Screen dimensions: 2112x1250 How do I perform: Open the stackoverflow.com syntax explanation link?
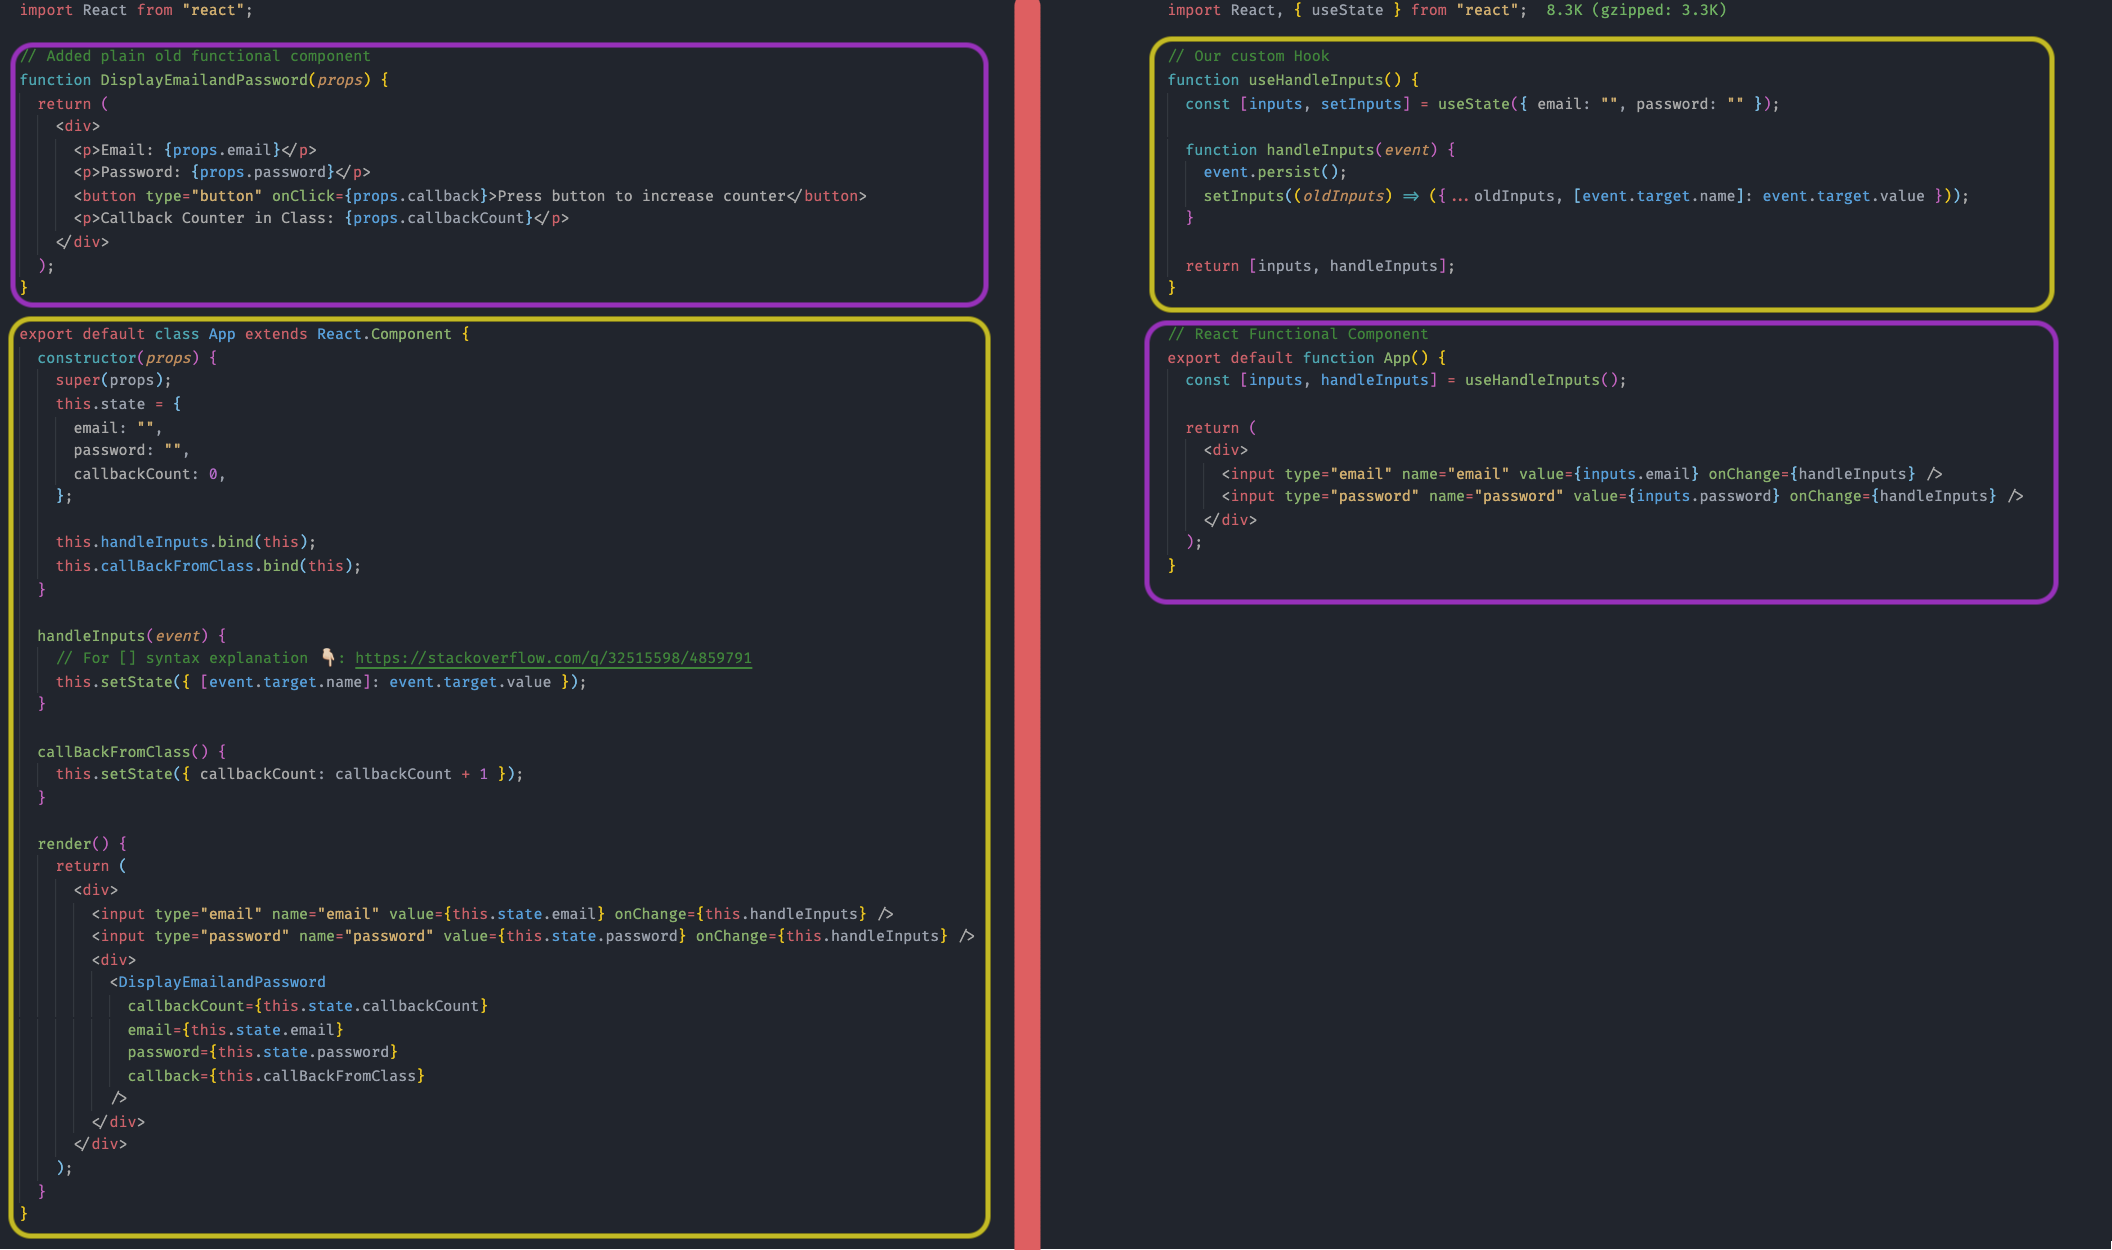554,658
